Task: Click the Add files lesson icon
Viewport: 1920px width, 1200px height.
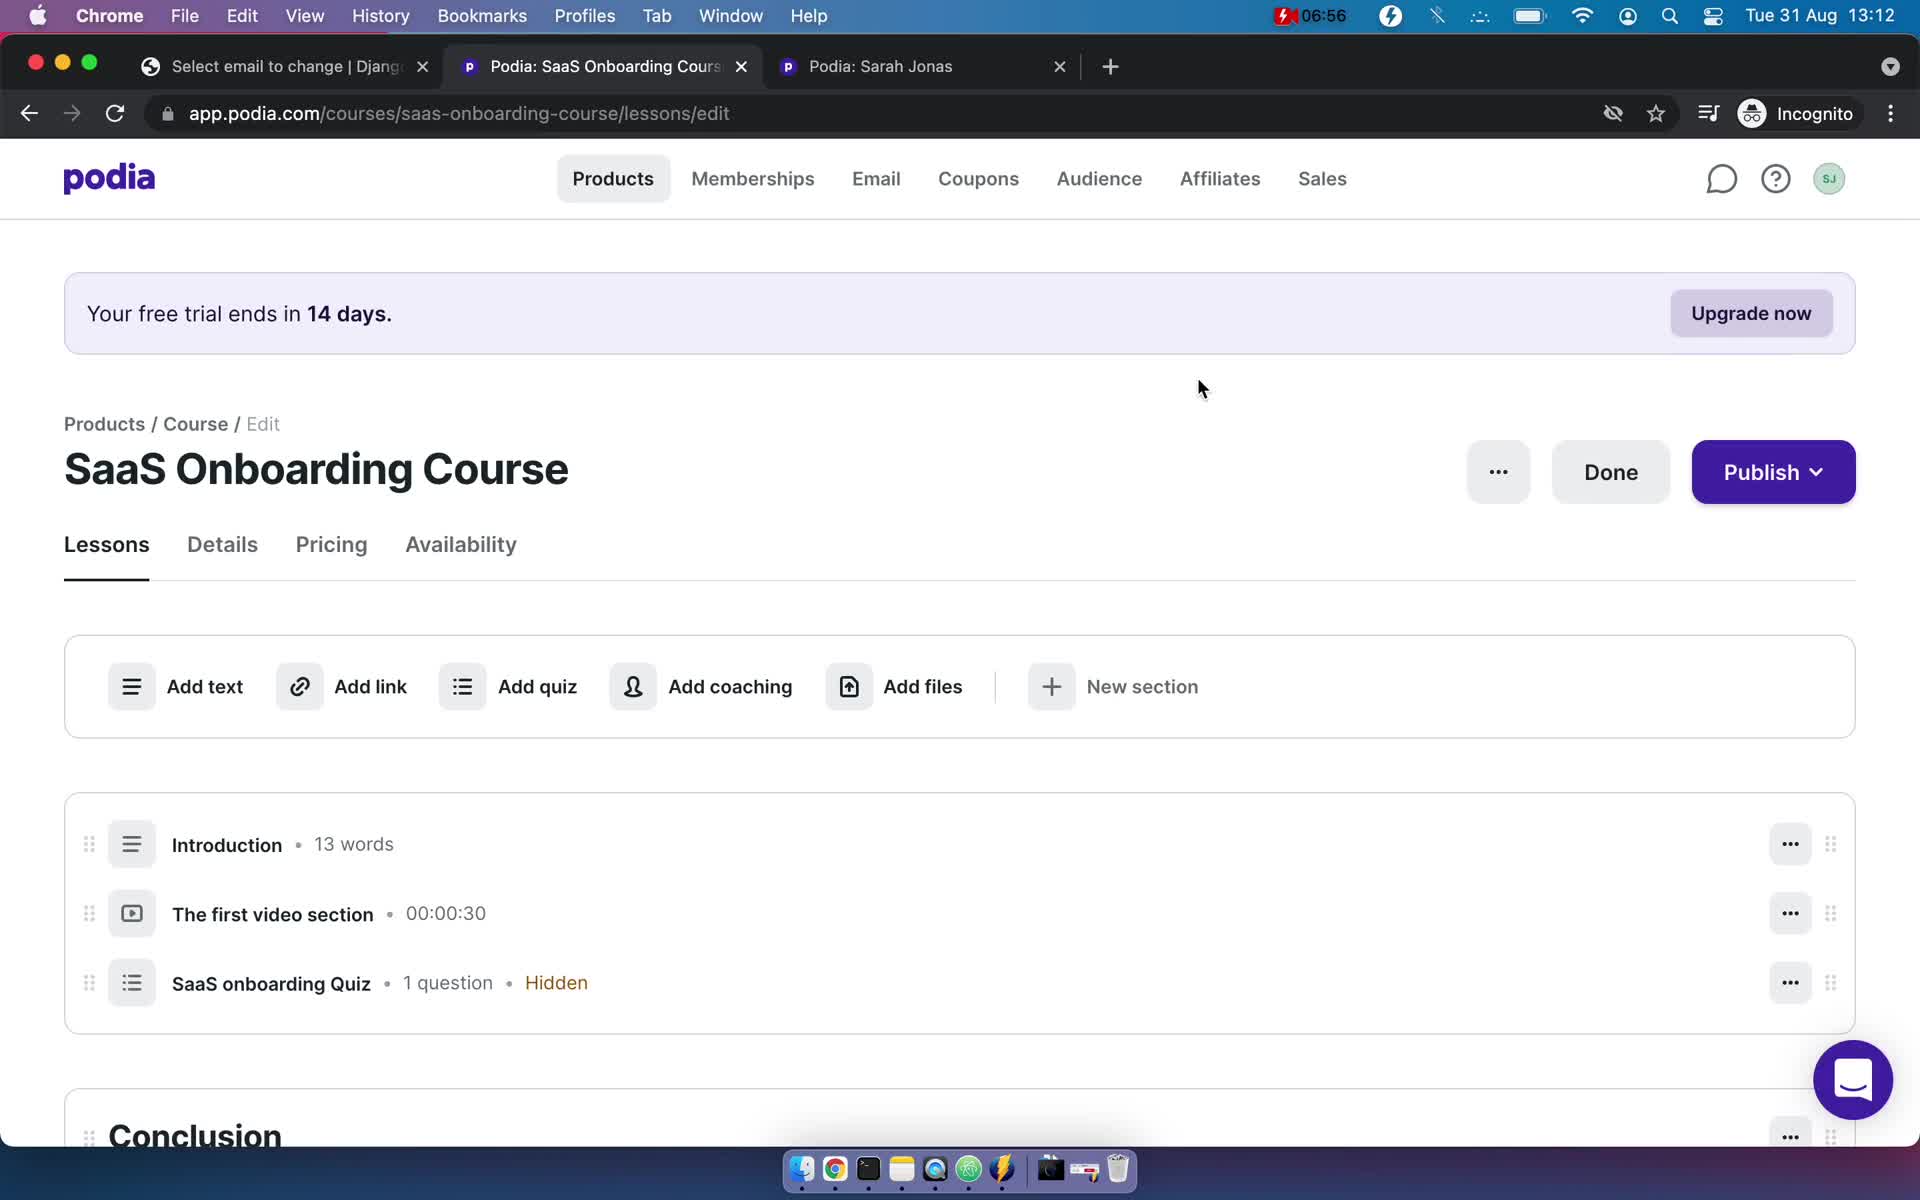Action: coord(849,686)
